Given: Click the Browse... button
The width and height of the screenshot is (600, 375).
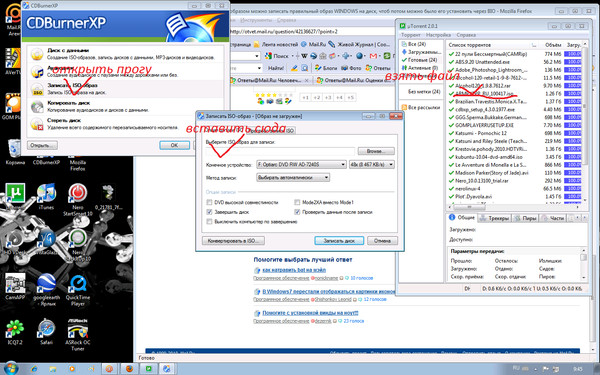Looking at the screenshot, I should [x=376, y=151].
